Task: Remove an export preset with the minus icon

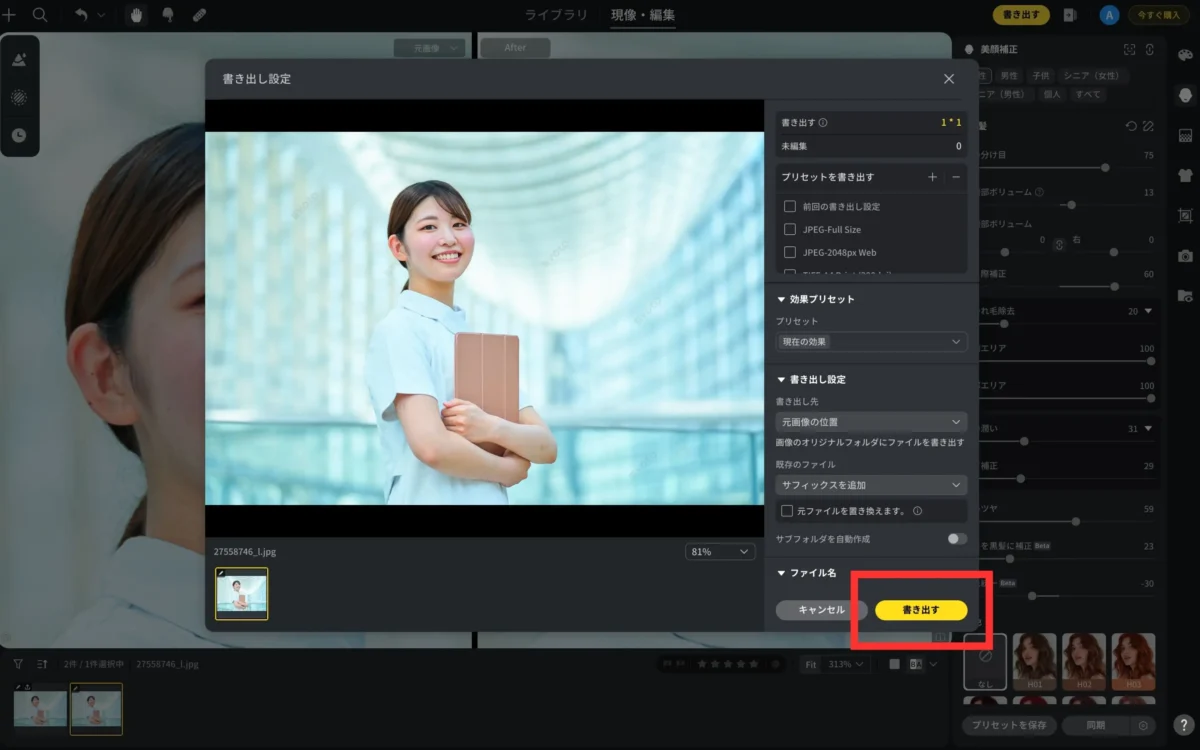Action: (x=956, y=177)
